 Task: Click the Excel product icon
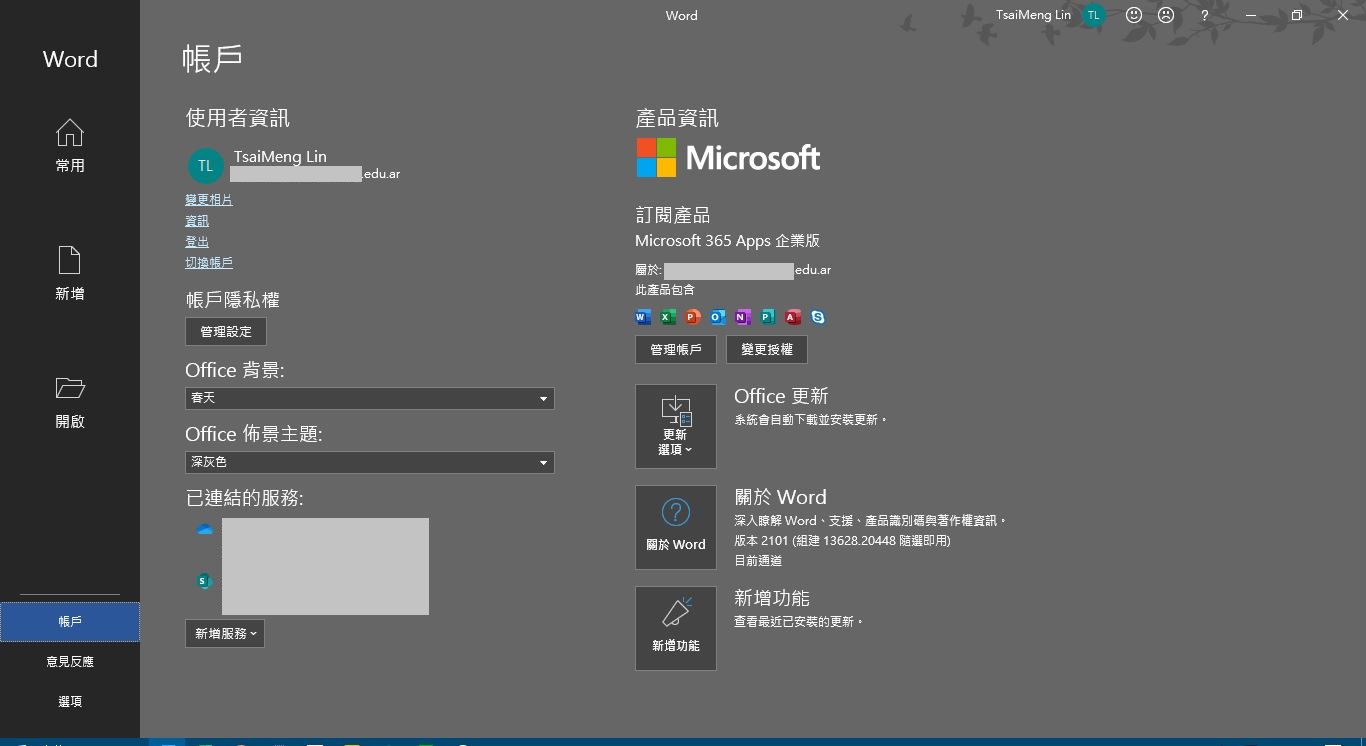tap(668, 317)
